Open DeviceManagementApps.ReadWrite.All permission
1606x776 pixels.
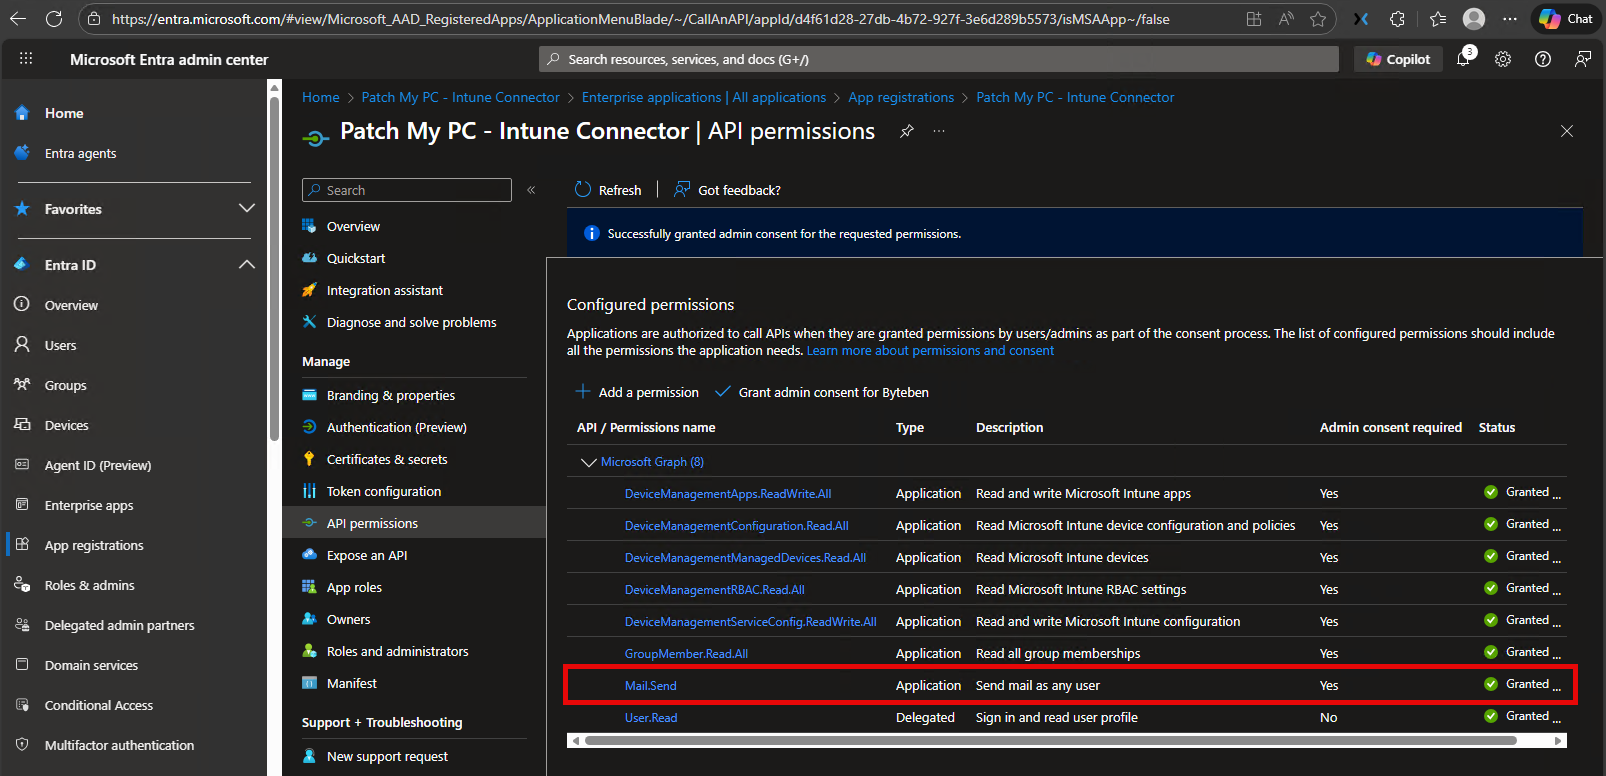[728, 494]
